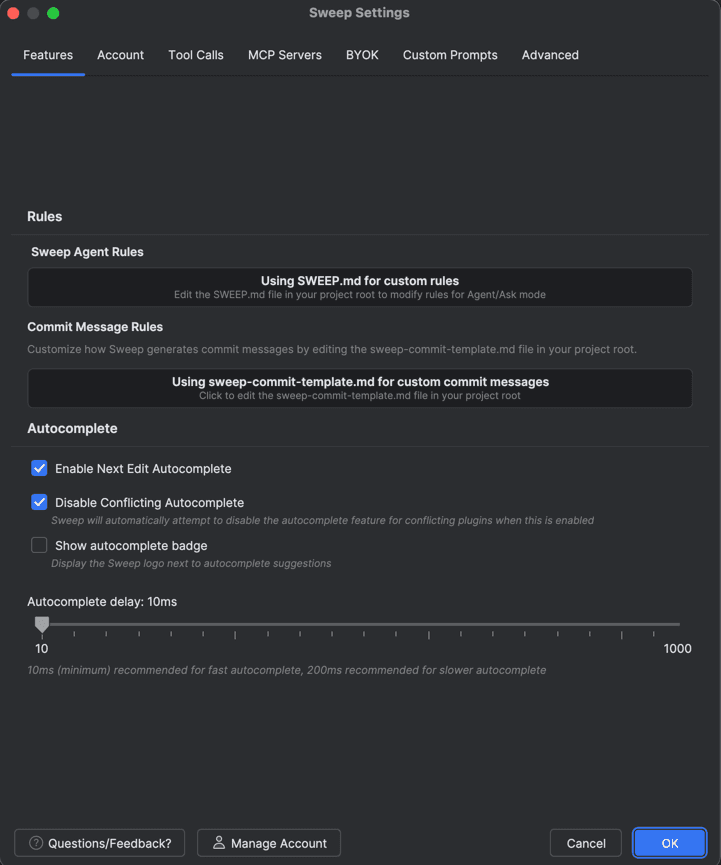
Task: Enable Show autocomplete badge
Action: 39,545
